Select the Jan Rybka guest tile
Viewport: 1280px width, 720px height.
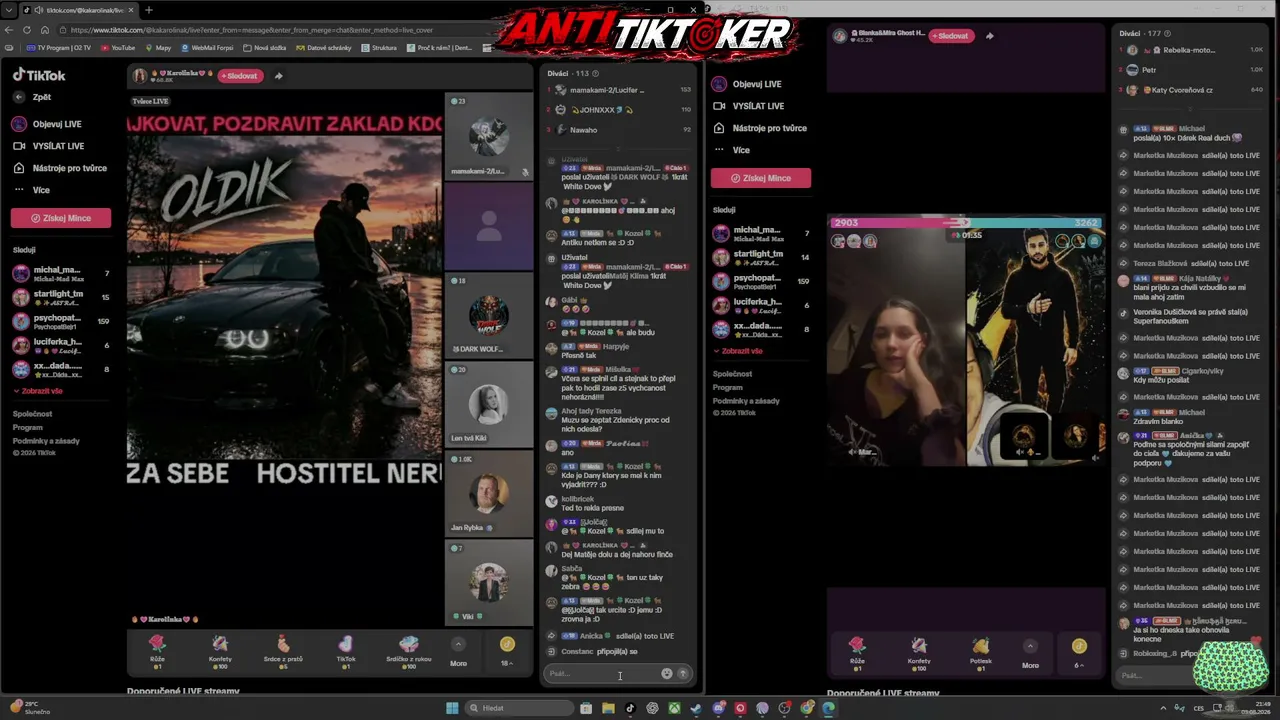pos(489,494)
